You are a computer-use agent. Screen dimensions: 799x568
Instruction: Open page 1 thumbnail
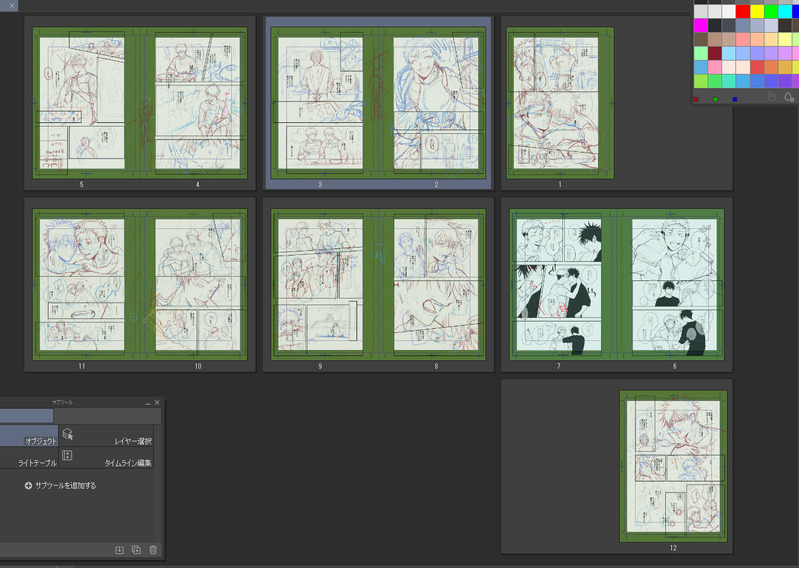coord(560,103)
